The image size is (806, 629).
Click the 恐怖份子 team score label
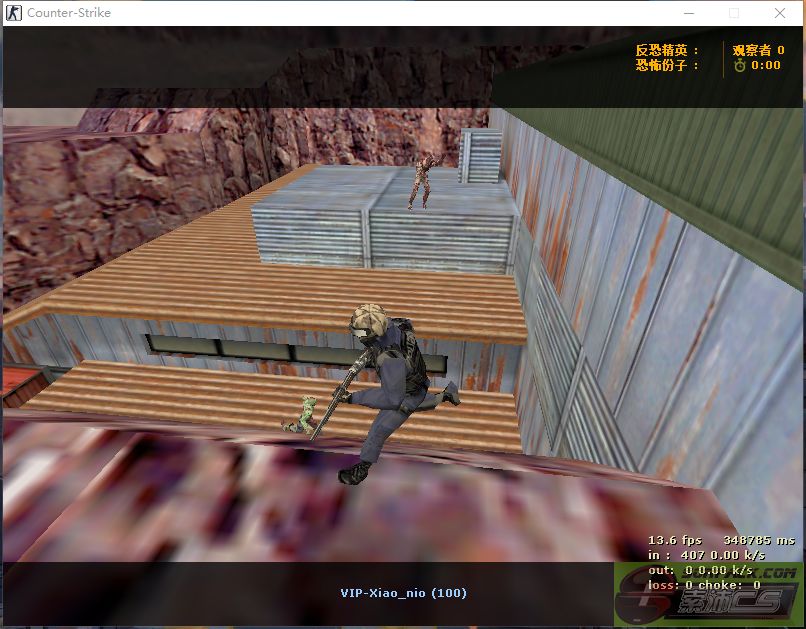click(667, 65)
